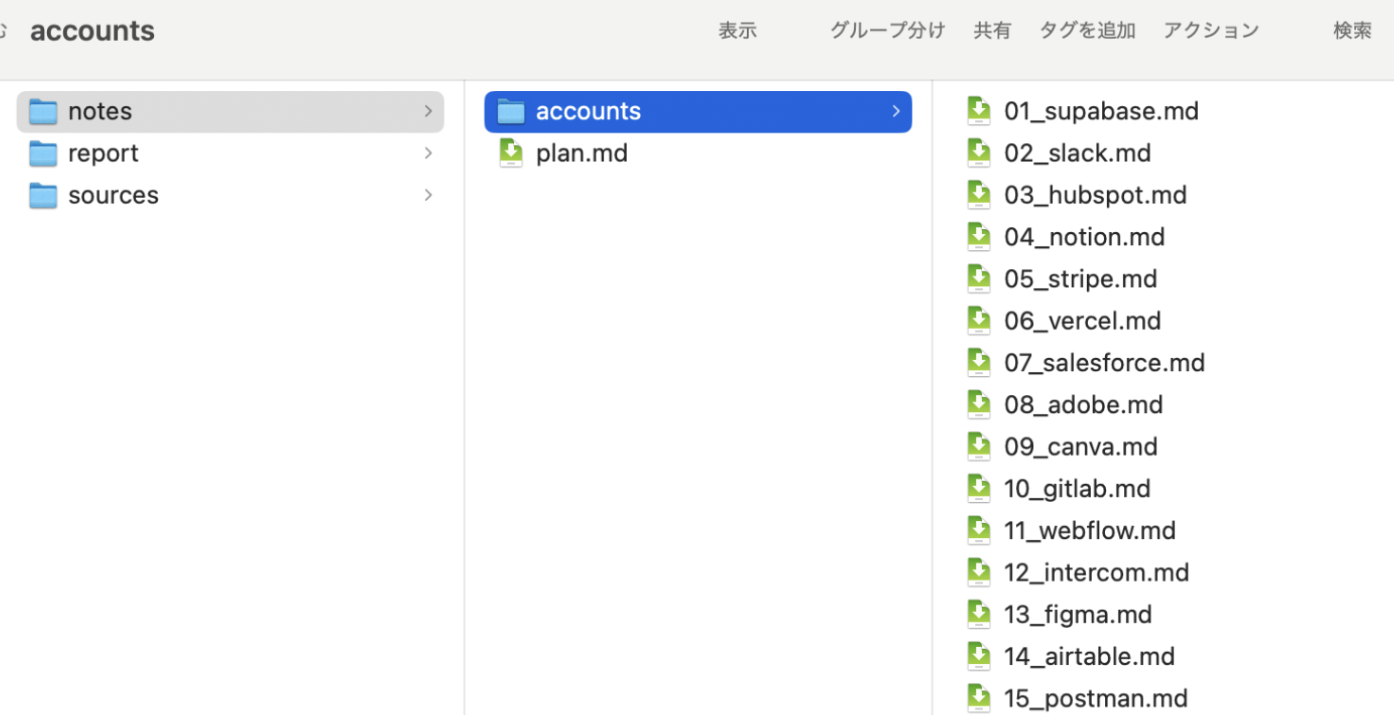Image resolution: width=1394 pixels, height=718 pixels.
Task: Select the 12_intercom.md file
Action: [1096, 573]
